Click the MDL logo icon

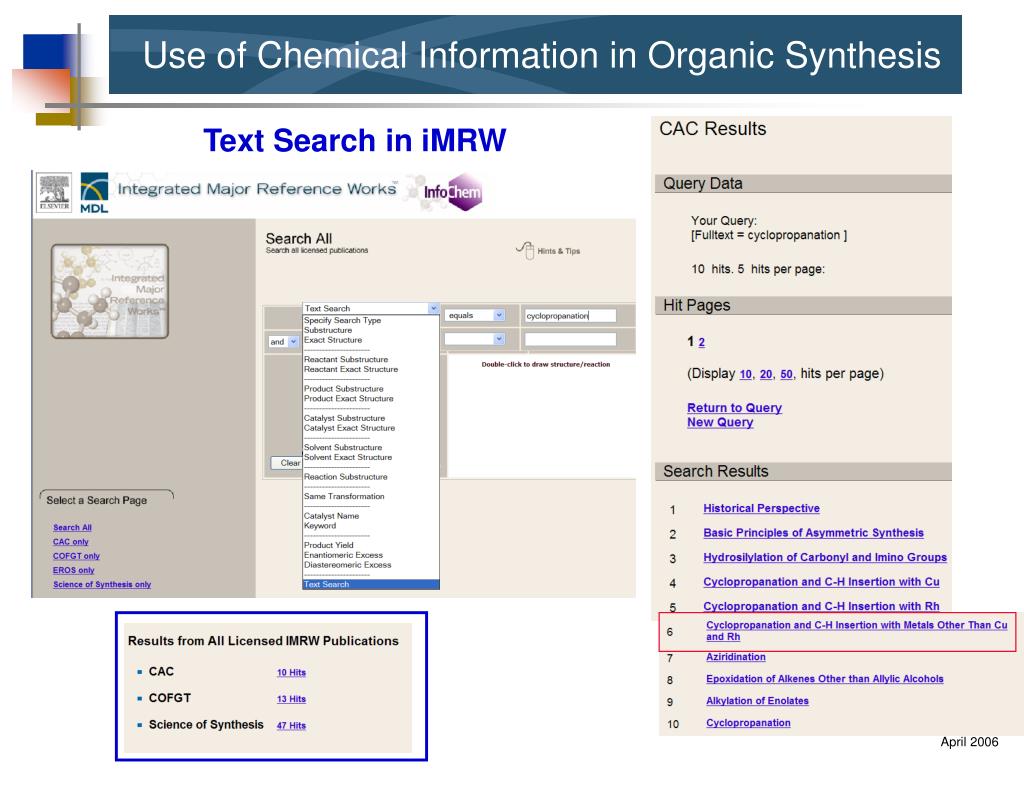(94, 193)
